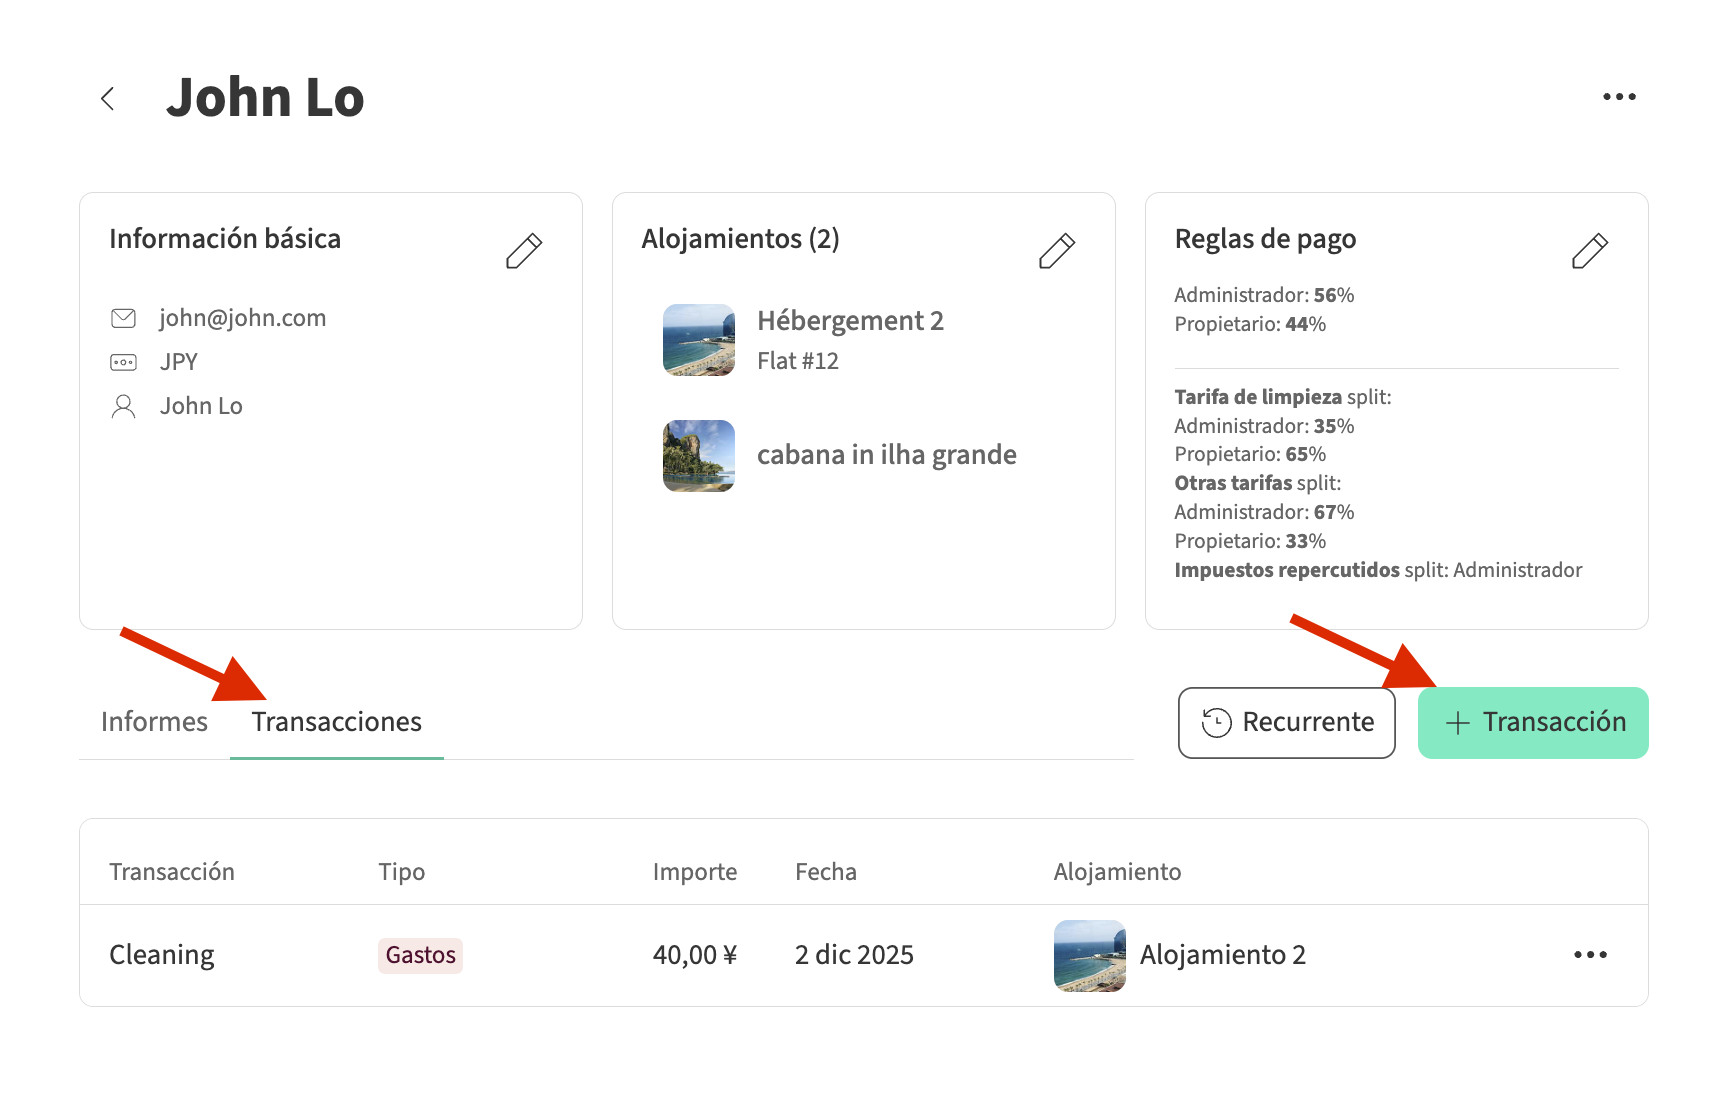Open Hébergement 2 thumbnail image
1730x1114 pixels.
(x=698, y=340)
